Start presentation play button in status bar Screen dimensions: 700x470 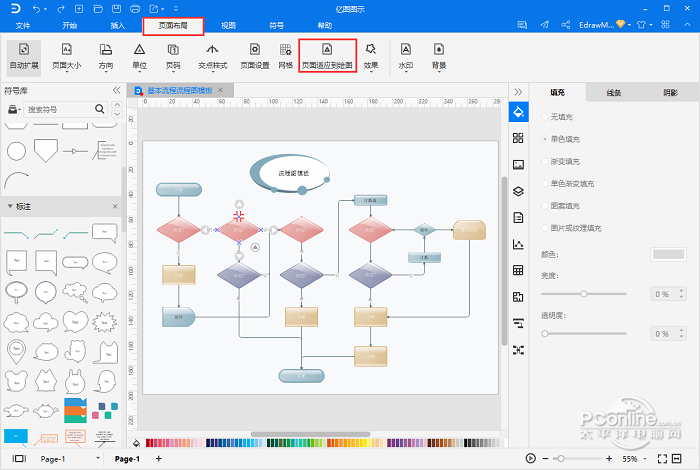point(530,458)
